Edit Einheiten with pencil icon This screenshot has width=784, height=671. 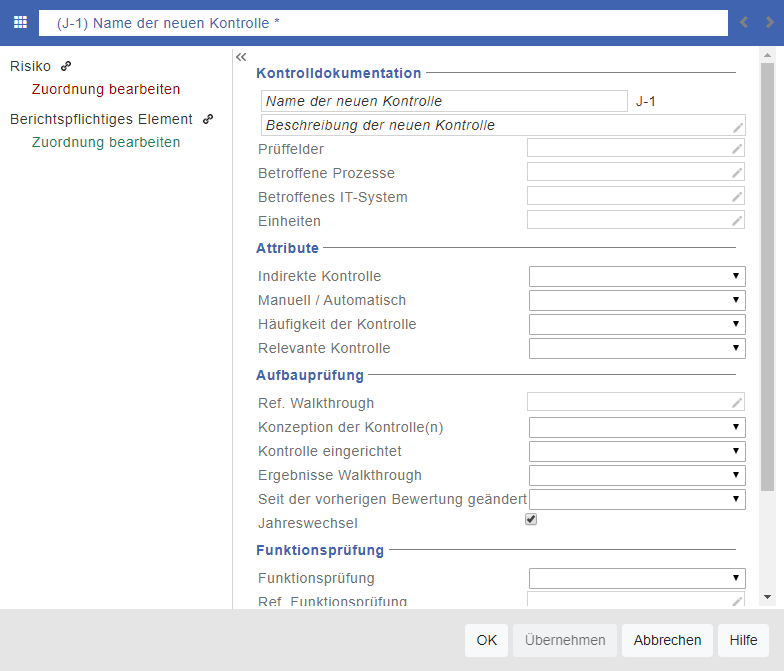[x=736, y=220]
